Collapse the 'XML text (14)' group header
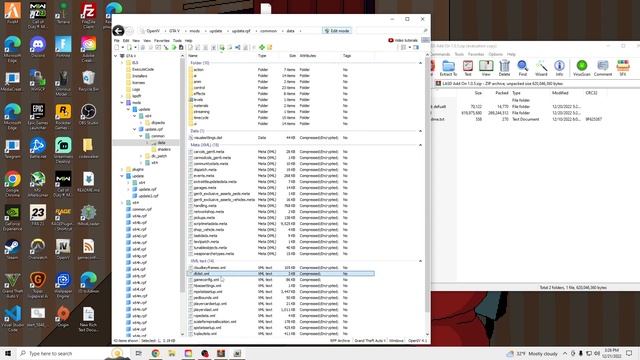Viewport: 640px width, 360px height. click(x=420, y=261)
